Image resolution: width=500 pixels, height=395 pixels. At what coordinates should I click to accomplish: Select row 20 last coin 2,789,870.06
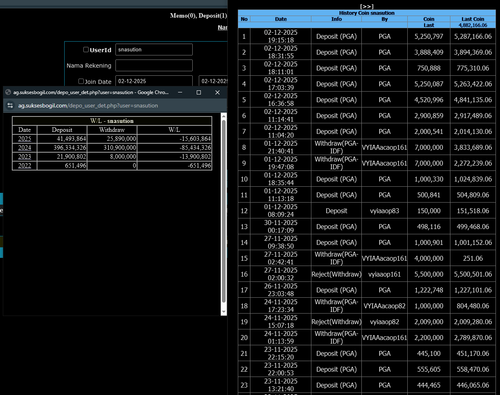(473, 338)
